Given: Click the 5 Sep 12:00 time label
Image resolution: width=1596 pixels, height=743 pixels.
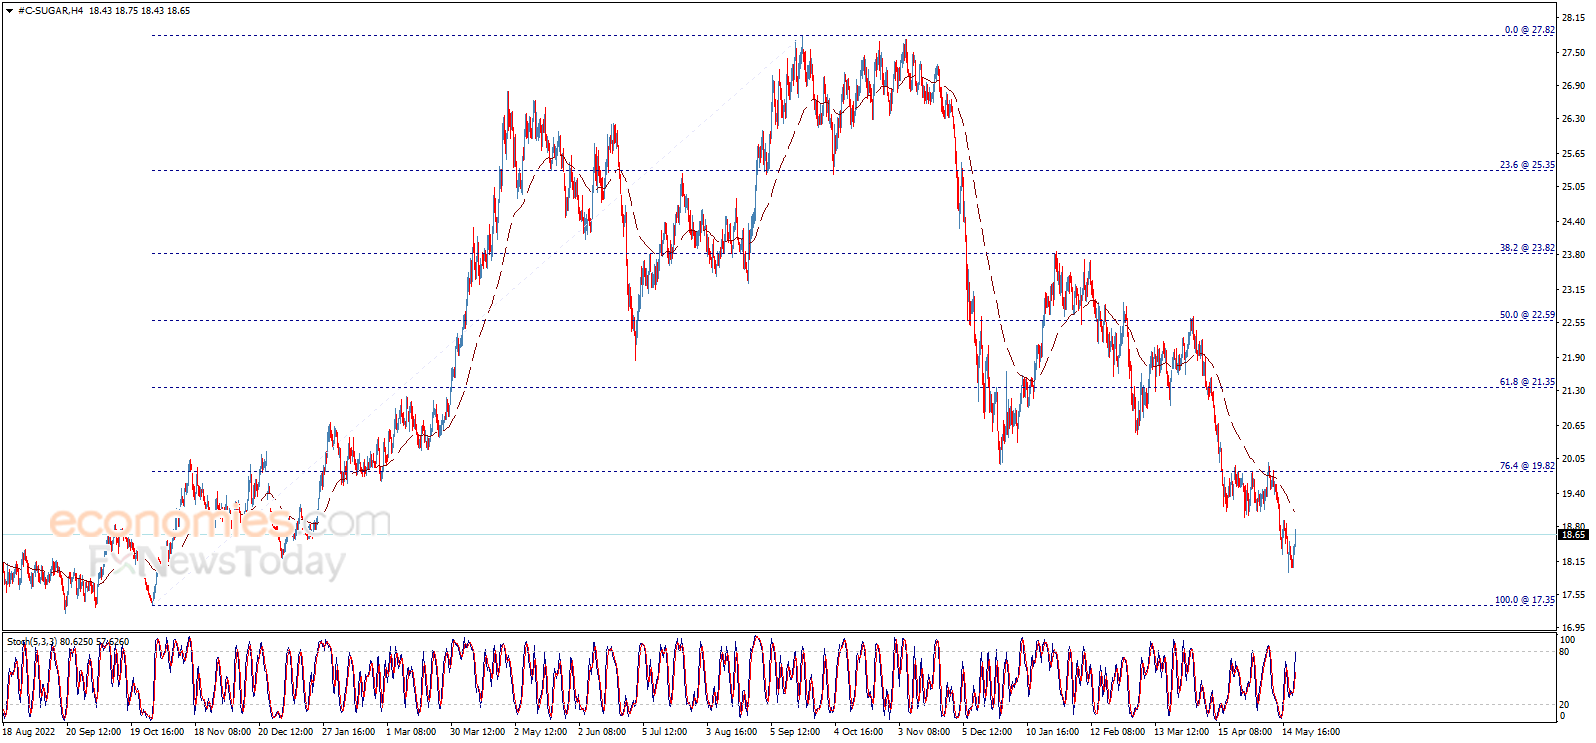Looking at the screenshot, I should point(797,731).
